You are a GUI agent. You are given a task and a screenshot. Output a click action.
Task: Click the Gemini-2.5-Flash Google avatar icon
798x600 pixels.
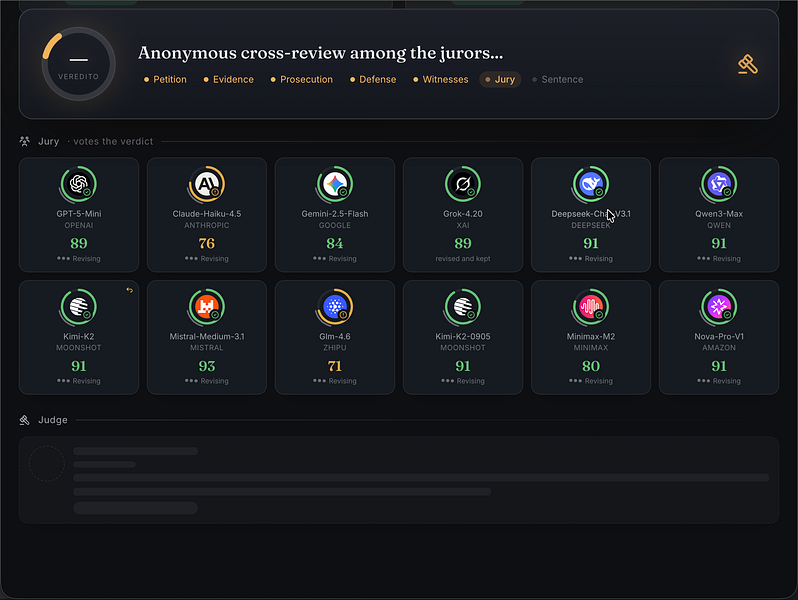coord(335,184)
